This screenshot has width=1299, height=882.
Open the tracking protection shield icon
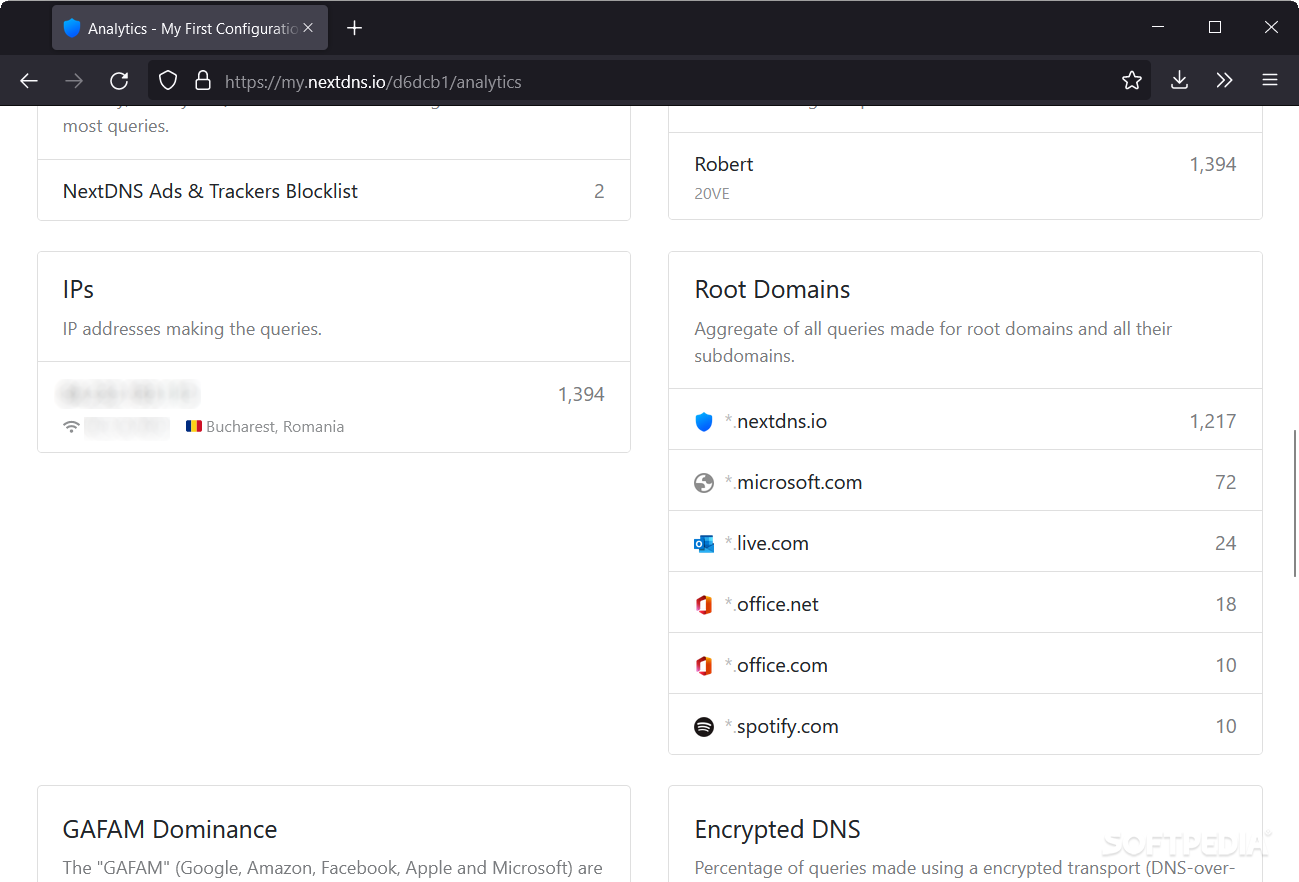168,81
